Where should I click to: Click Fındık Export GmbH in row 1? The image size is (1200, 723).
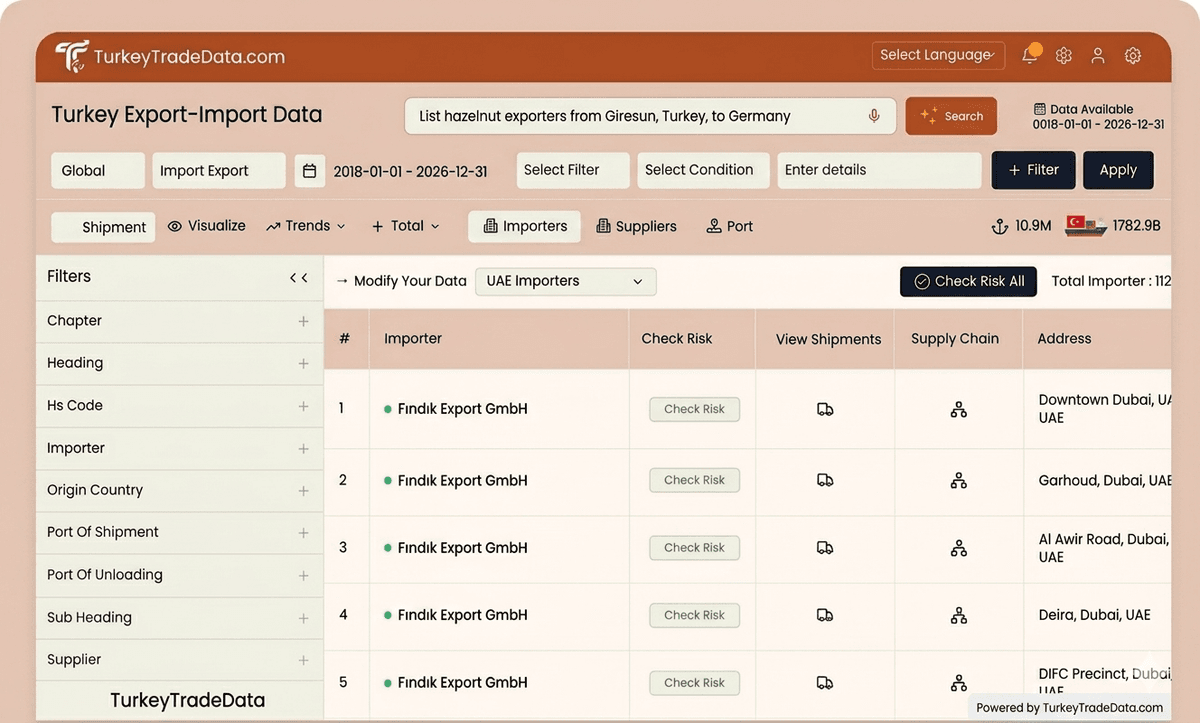click(x=462, y=410)
